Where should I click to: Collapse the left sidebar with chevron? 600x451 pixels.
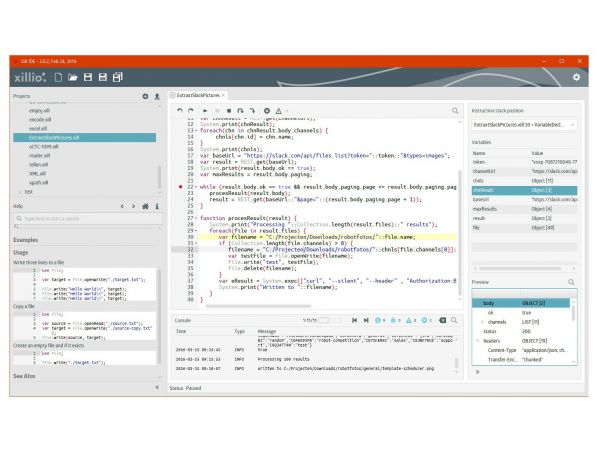pyautogui.click(x=157, y=387)
